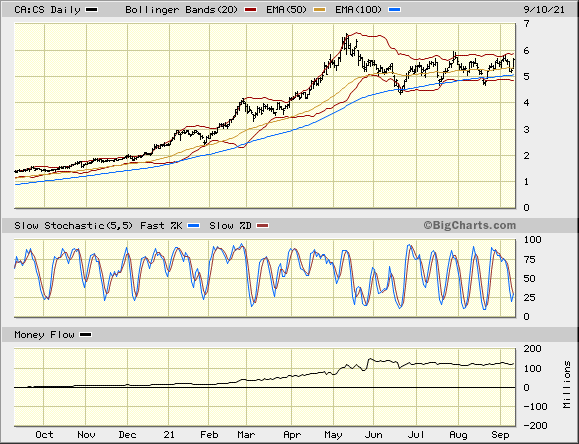Click the black CA:CS Daily legend swatch

pyautogui.click(x=92, y=10)
